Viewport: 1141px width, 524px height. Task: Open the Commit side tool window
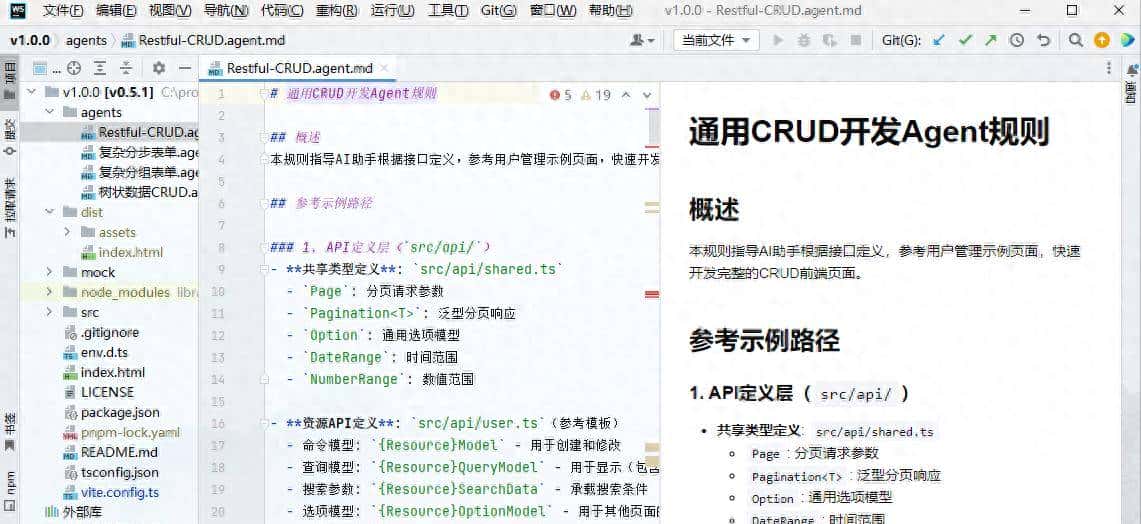(x=9, y=137)
